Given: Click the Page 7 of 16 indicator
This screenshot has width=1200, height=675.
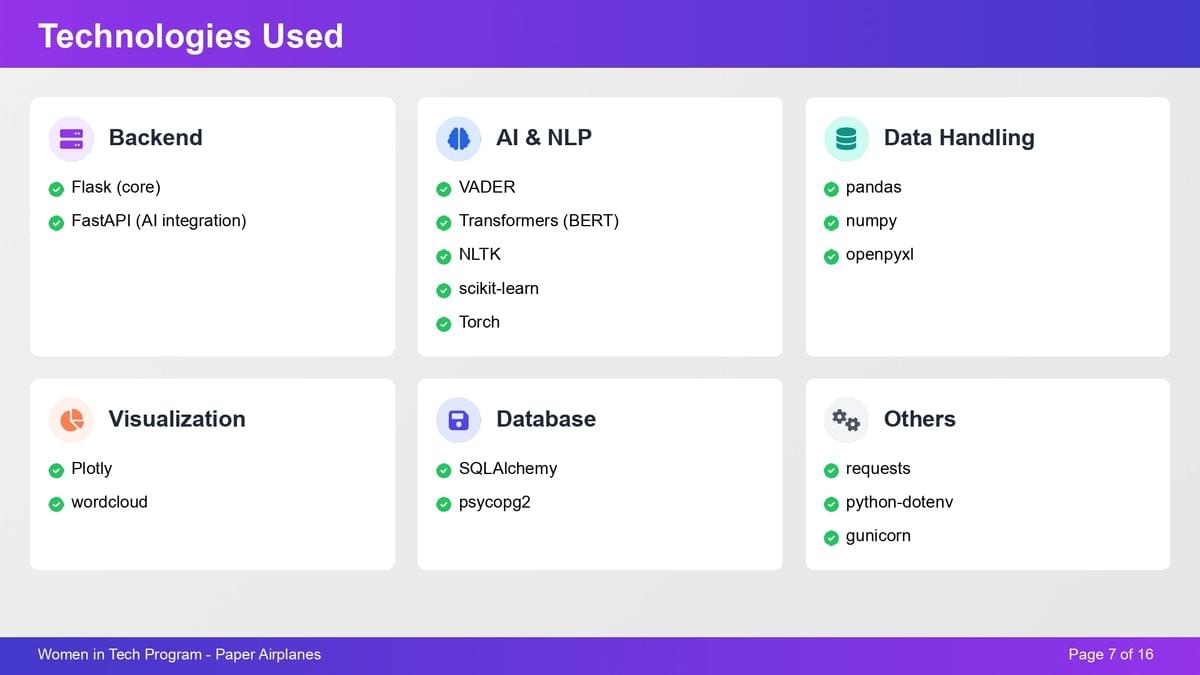Looking at the screenshot, I should point(1110,654).
